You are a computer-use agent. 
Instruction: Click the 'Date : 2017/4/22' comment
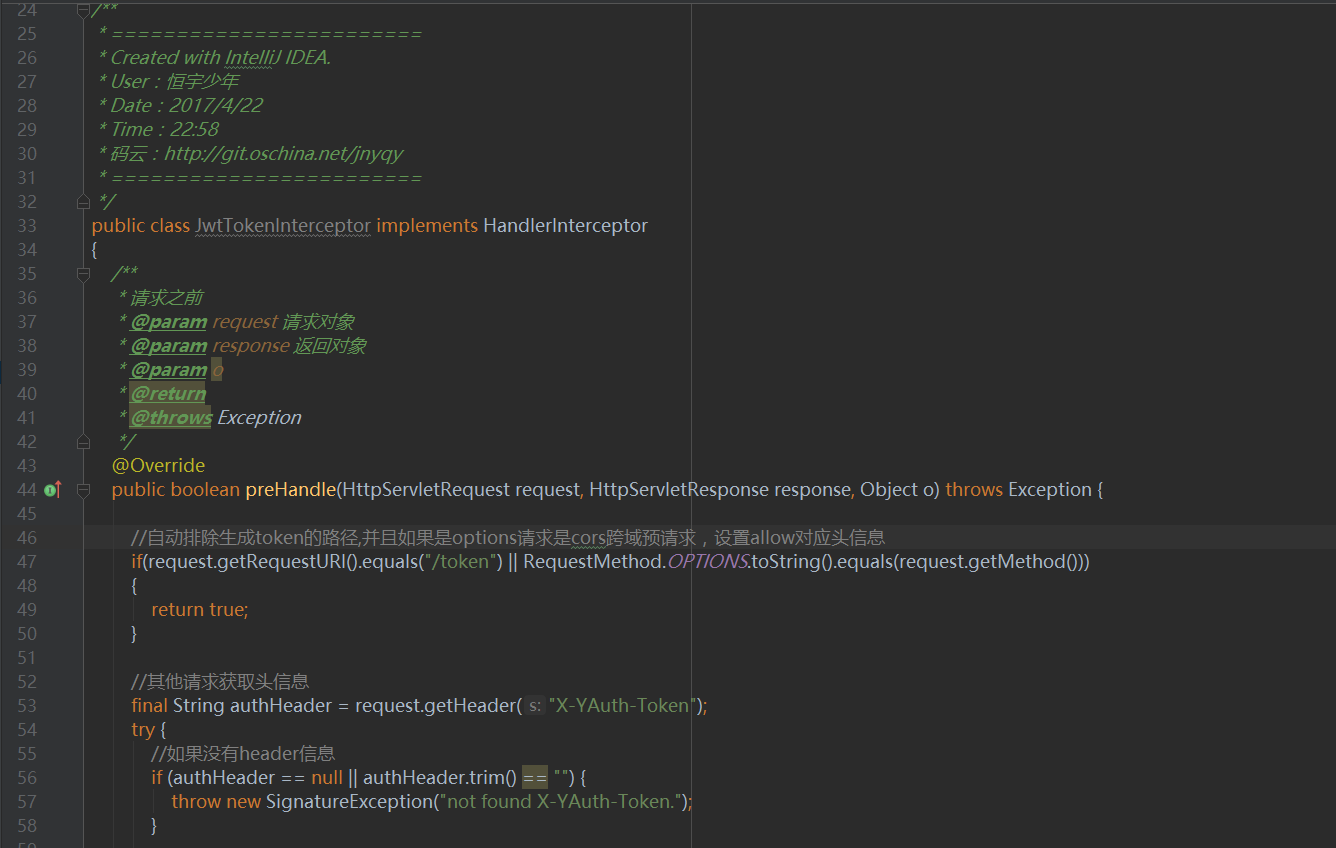coord(187,106)
